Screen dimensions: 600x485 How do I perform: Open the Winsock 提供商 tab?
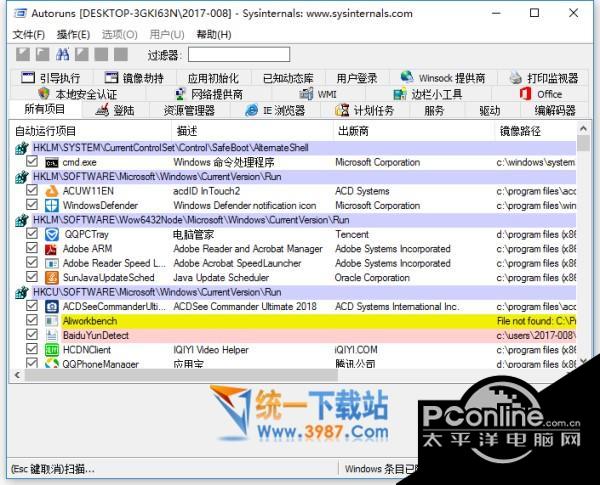443,78
